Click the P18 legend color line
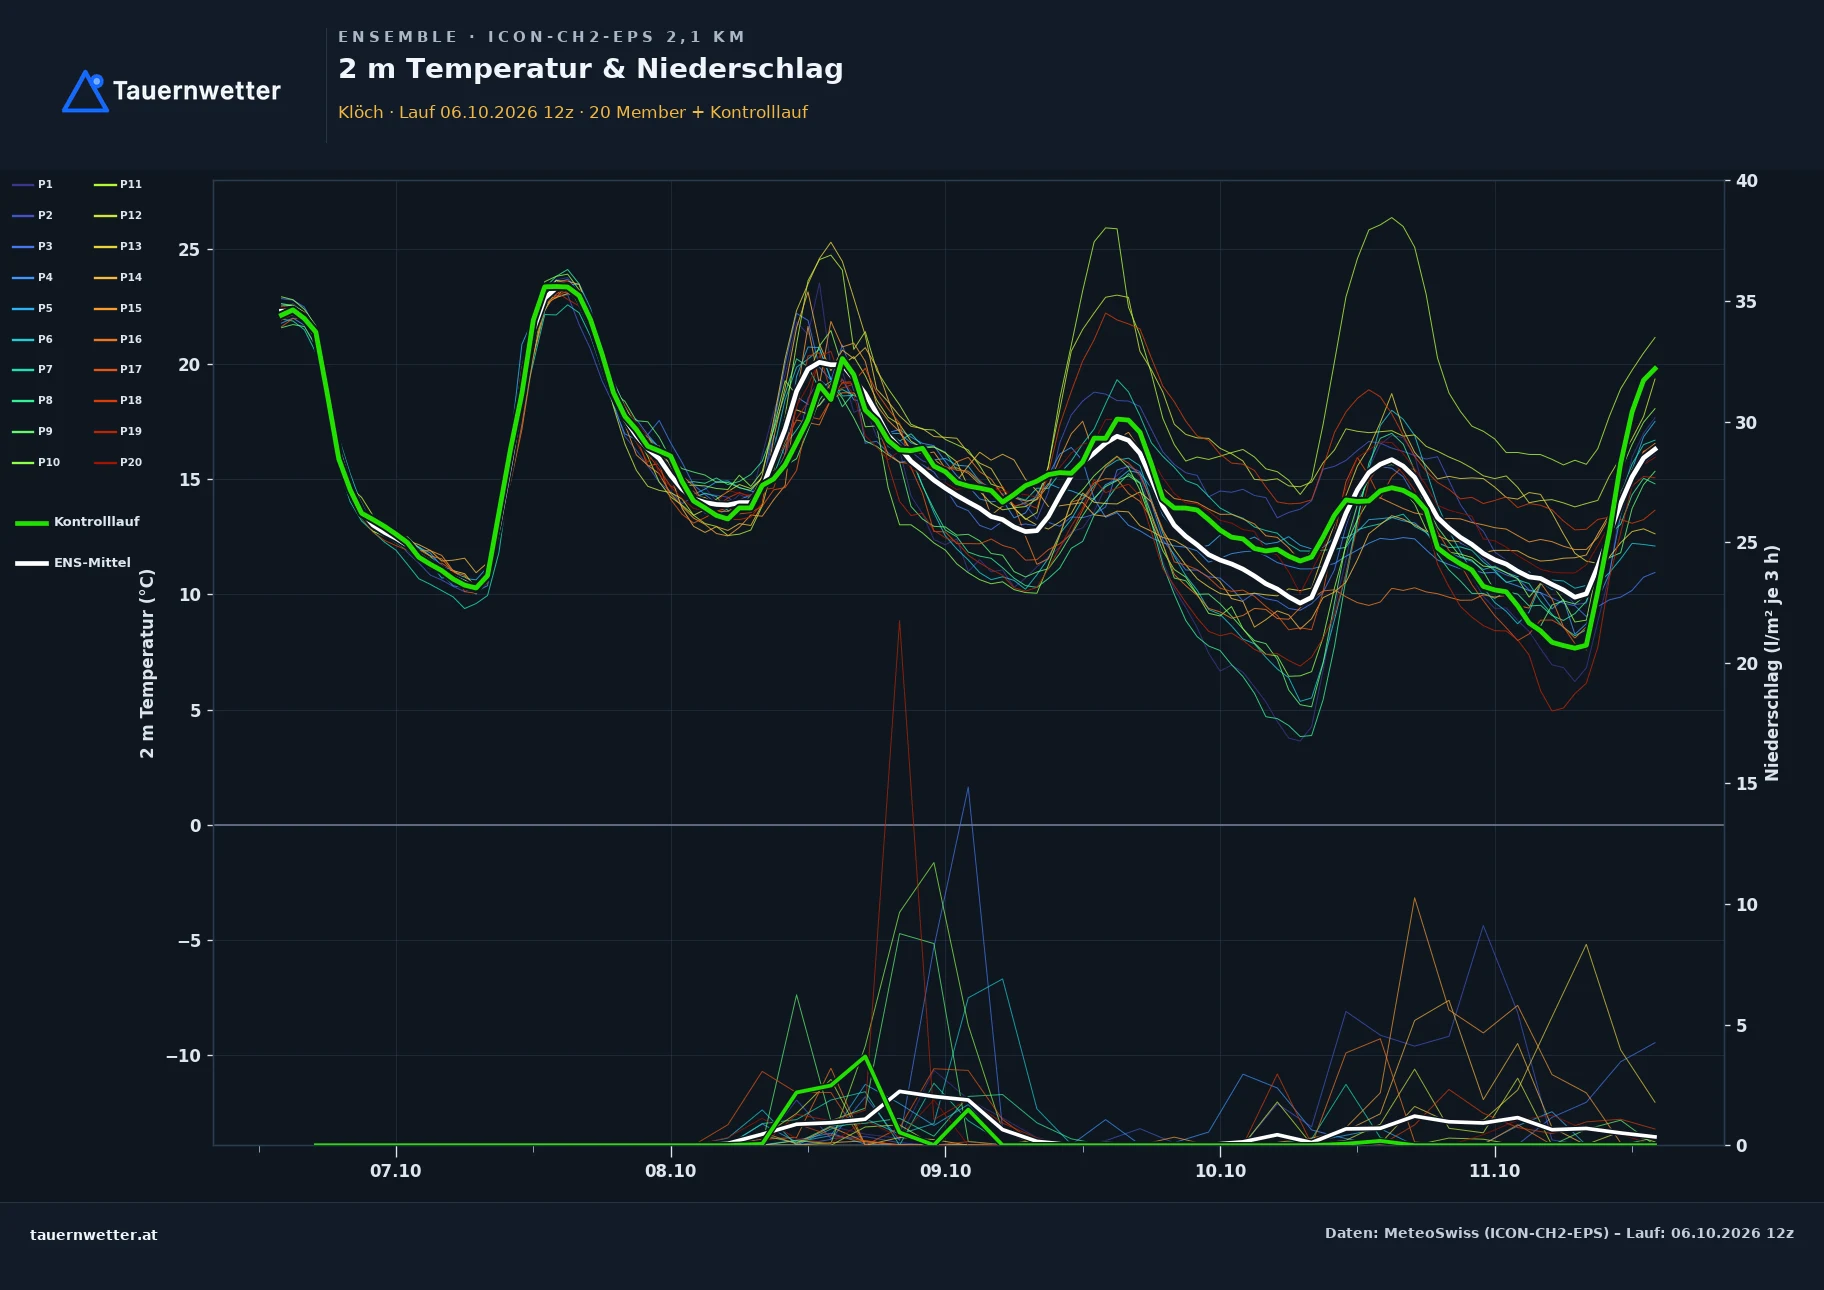 pos(105,400)
